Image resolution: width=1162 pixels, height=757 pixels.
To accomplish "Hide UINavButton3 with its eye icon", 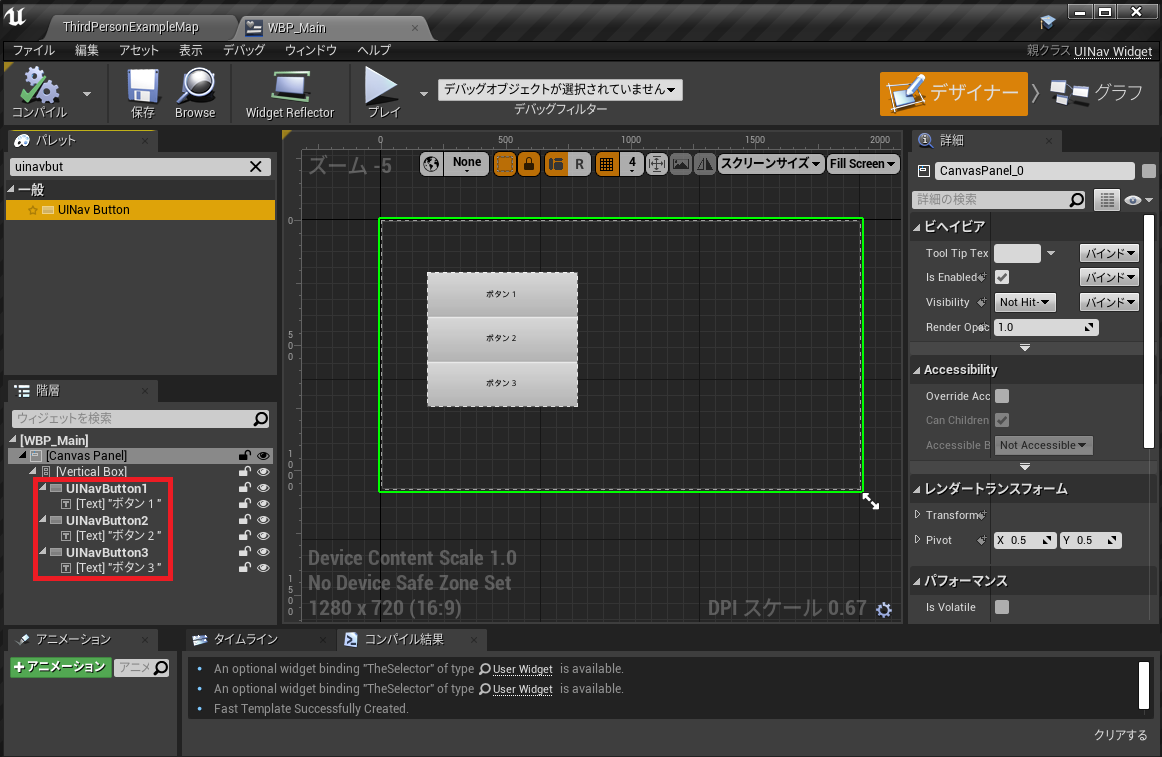I will pos(263,552).
